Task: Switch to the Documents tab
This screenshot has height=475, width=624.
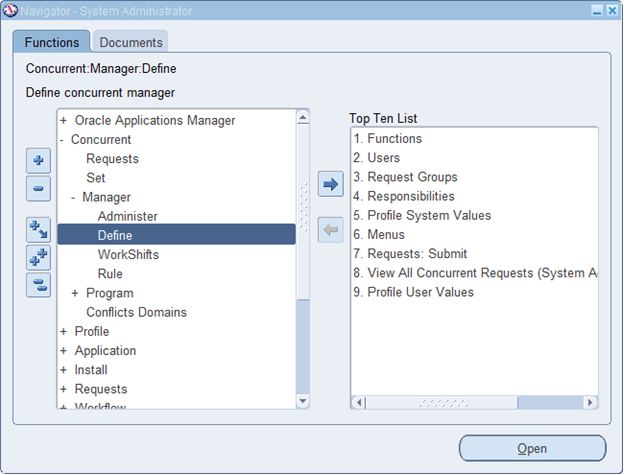Action: tap(130, 42)
